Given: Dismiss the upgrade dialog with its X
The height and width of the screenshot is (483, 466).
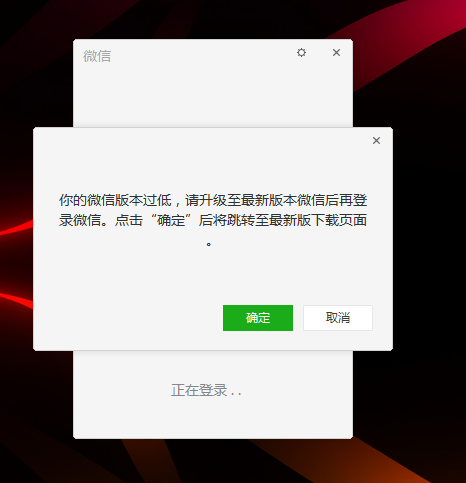Looking at the screenshot, I should pyautogui.click(x=376, y=140).
